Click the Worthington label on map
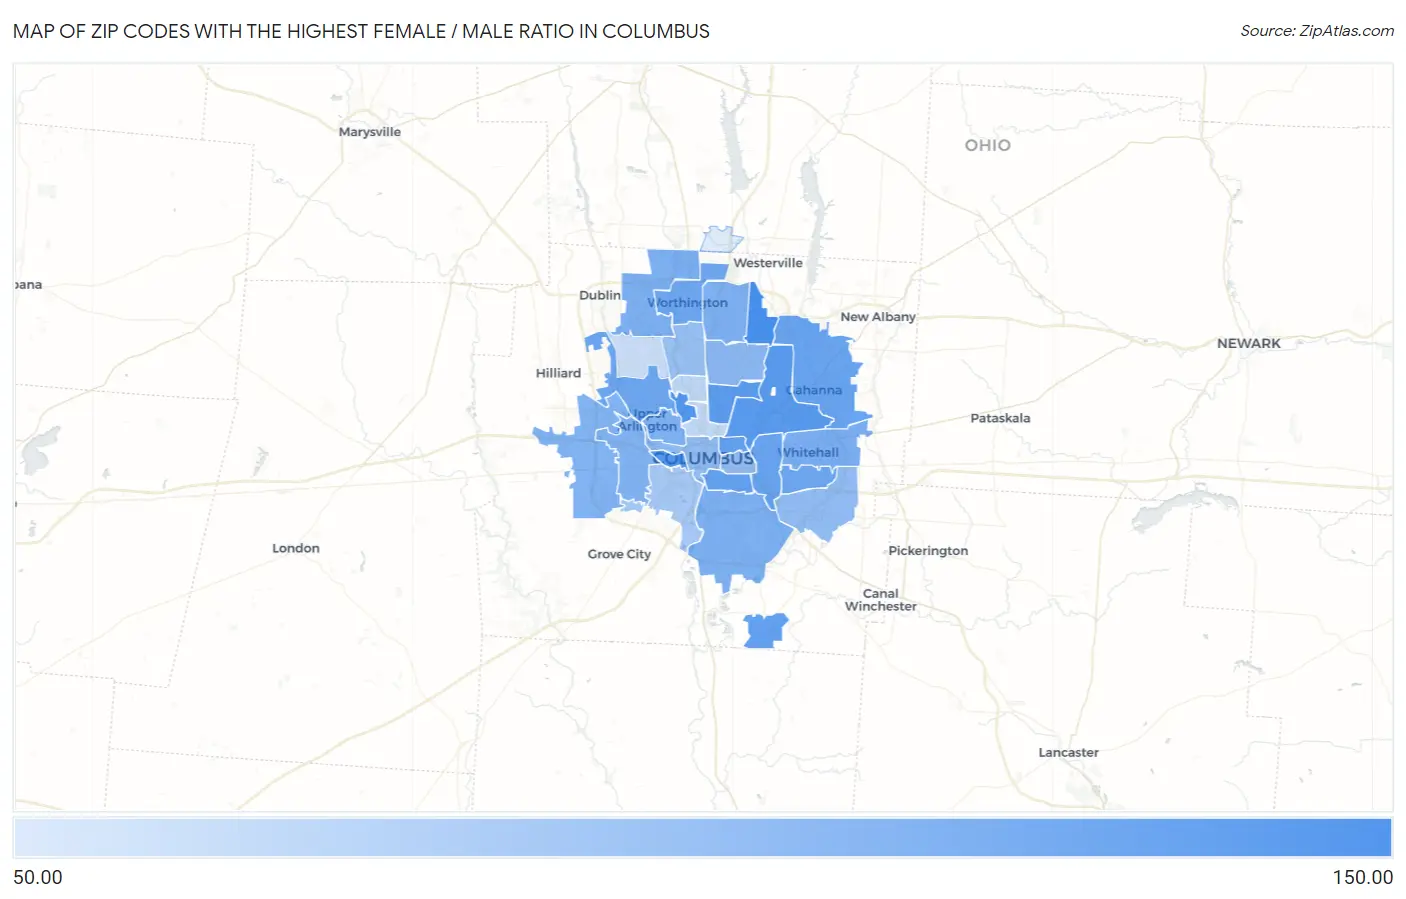1406x899 pixels. pyautogui.click(x=687, y=303)
